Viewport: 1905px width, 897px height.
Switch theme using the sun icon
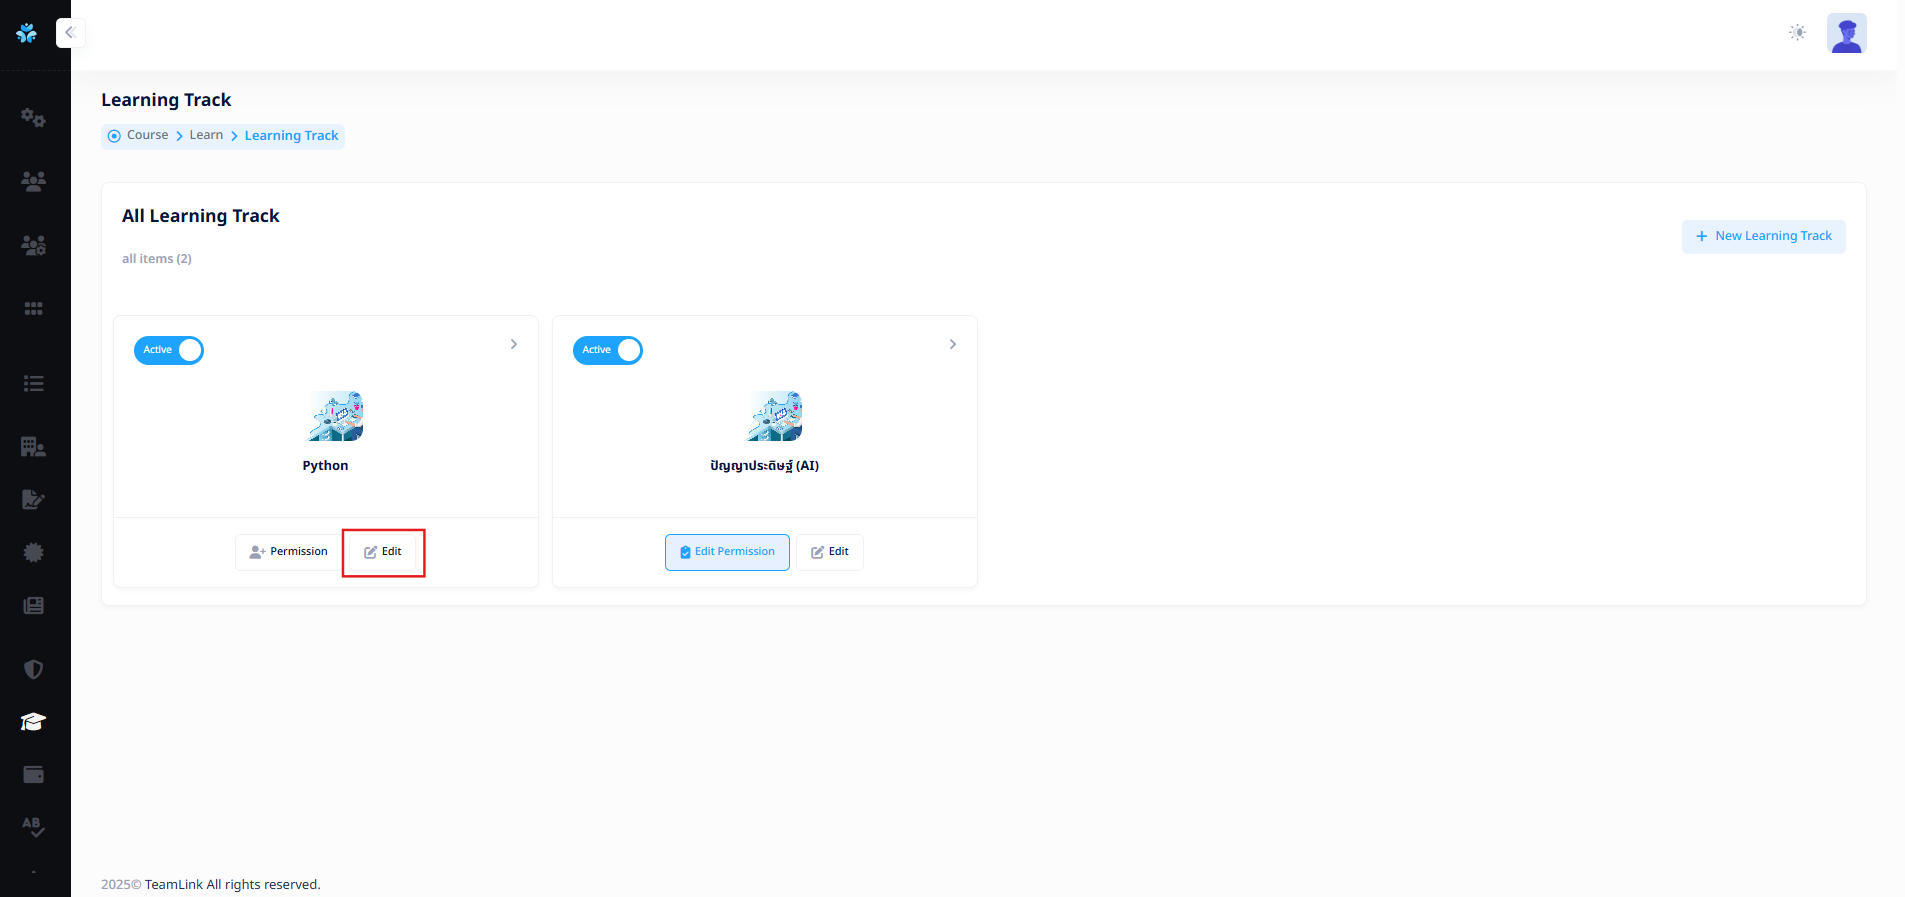pos(1797,33)
